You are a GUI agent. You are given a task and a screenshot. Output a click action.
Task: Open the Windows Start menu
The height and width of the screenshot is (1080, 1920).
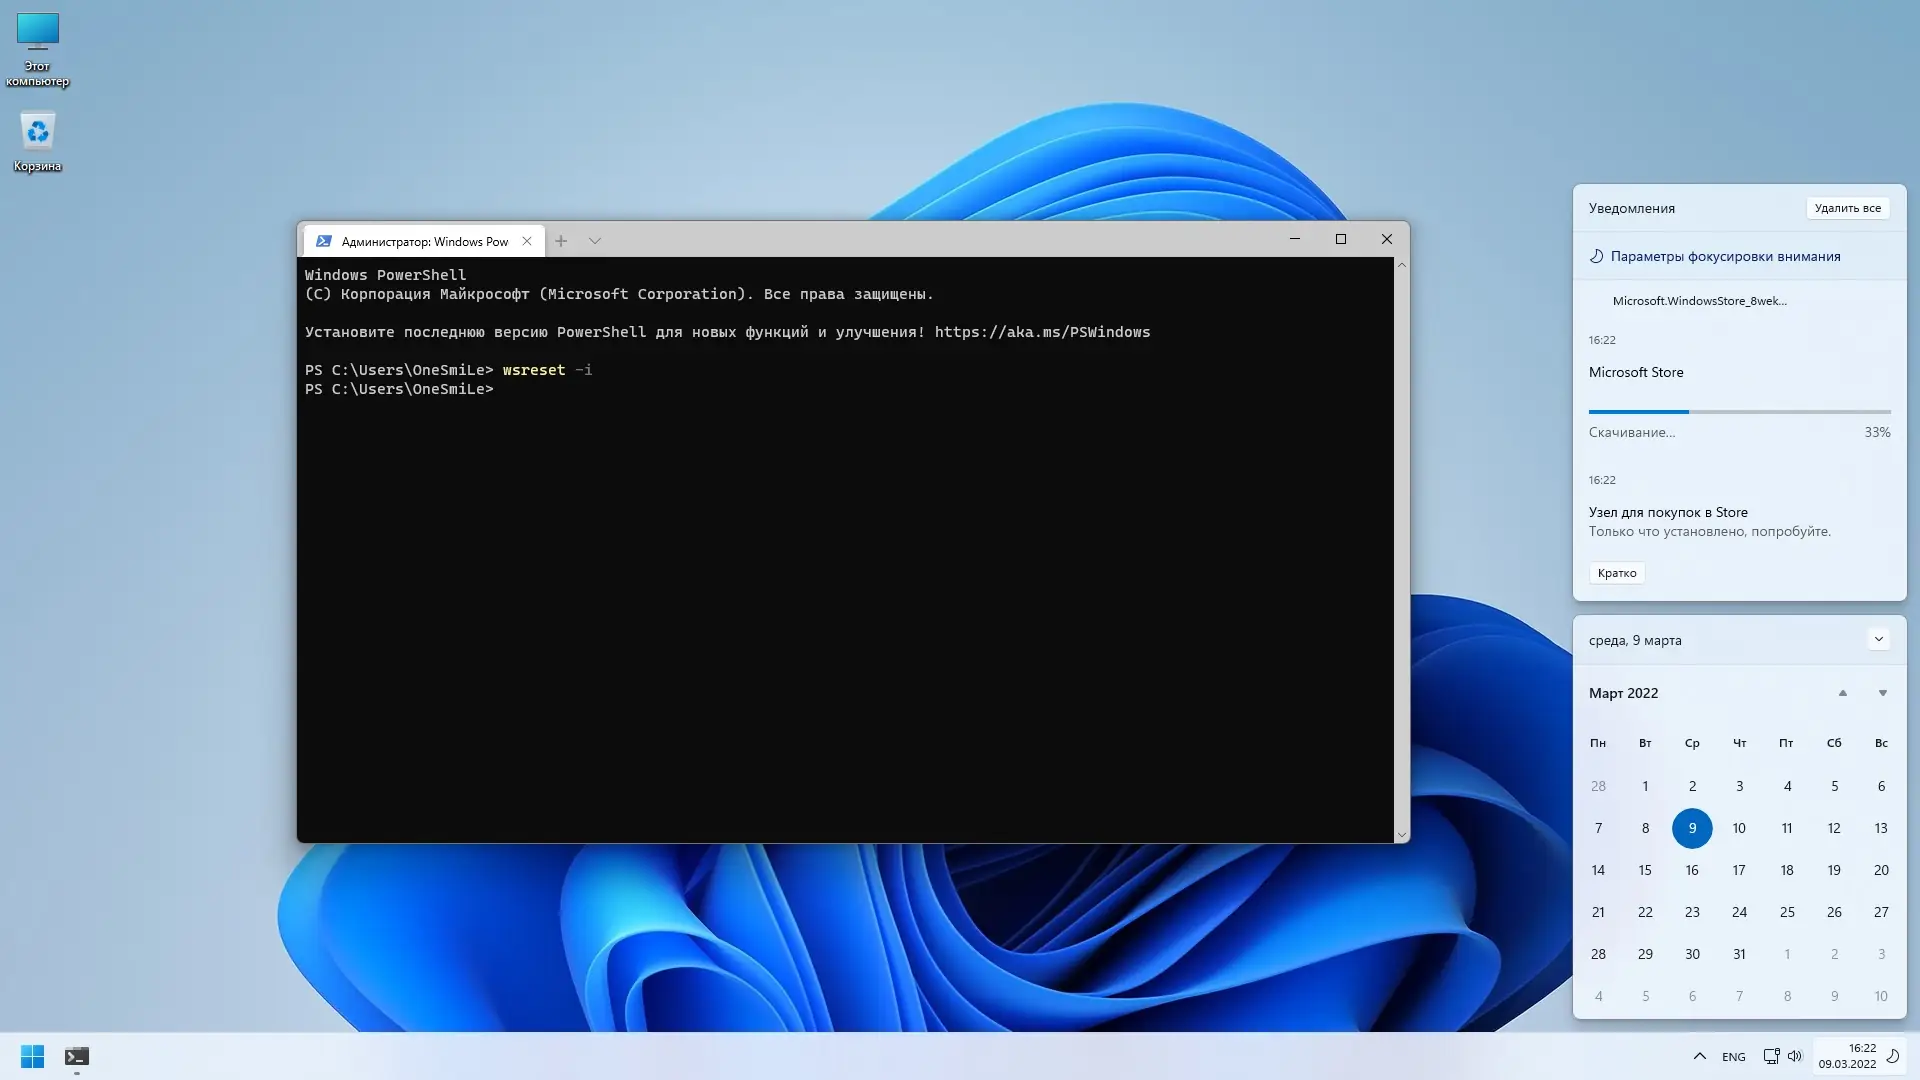tap(32, 1056)
